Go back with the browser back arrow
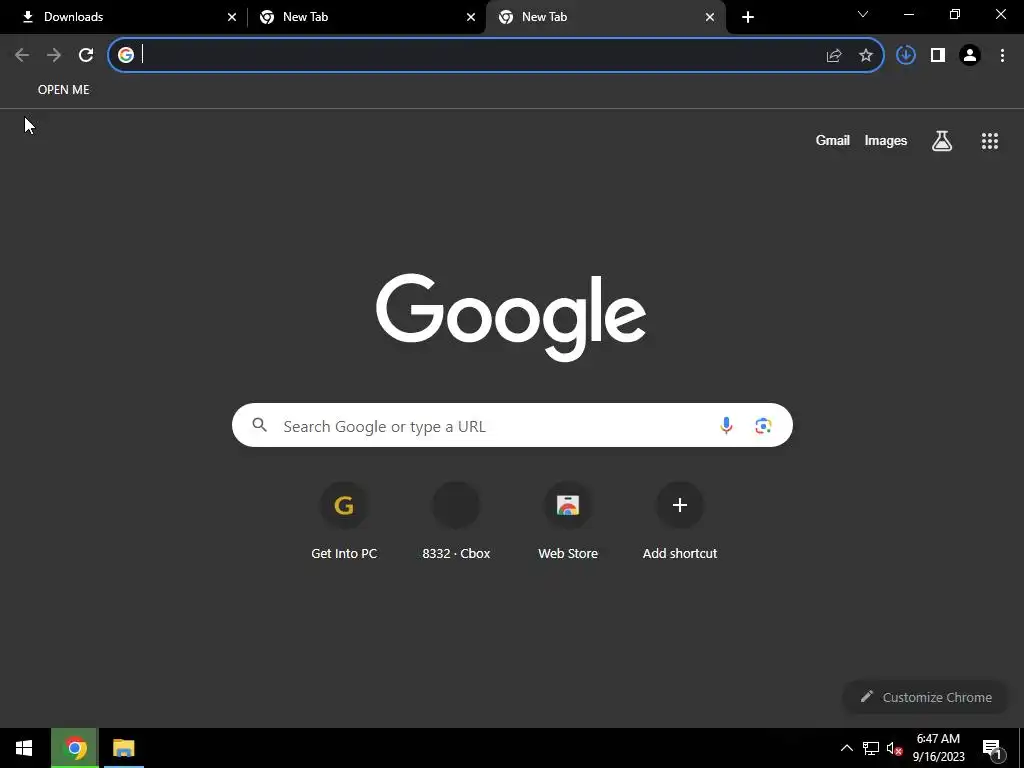The image size is (1024, 768). point(22,56)
